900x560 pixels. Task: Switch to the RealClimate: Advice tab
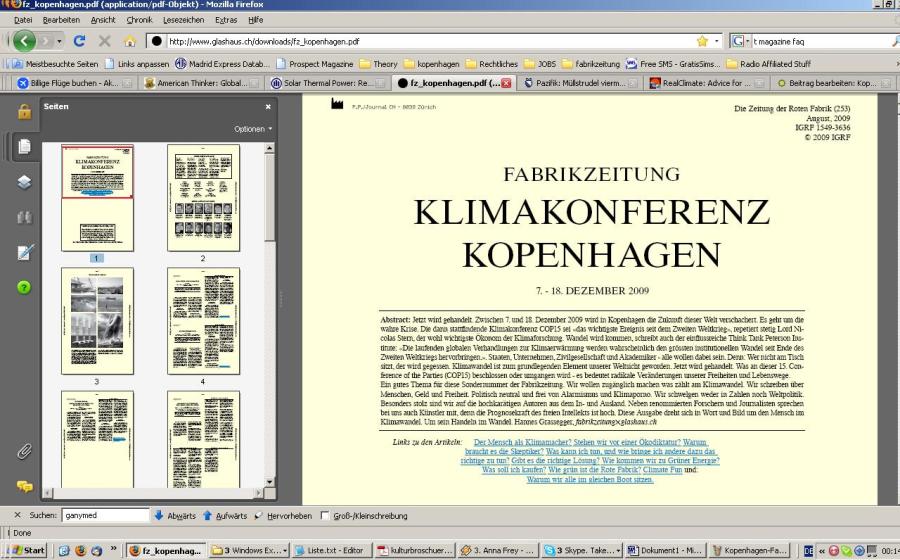[707, 83]
